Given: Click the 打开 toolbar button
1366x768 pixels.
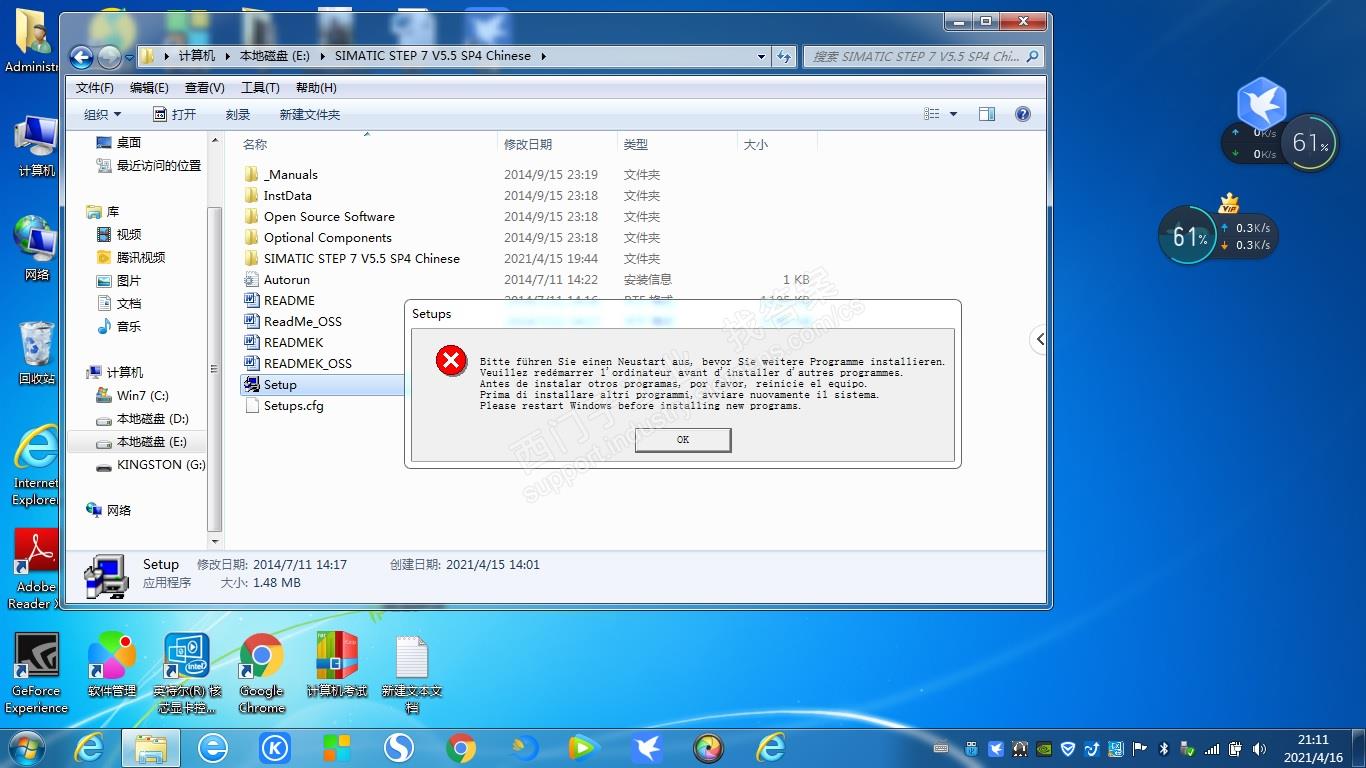Looking at the screenshot, I should tap(174, 114).
